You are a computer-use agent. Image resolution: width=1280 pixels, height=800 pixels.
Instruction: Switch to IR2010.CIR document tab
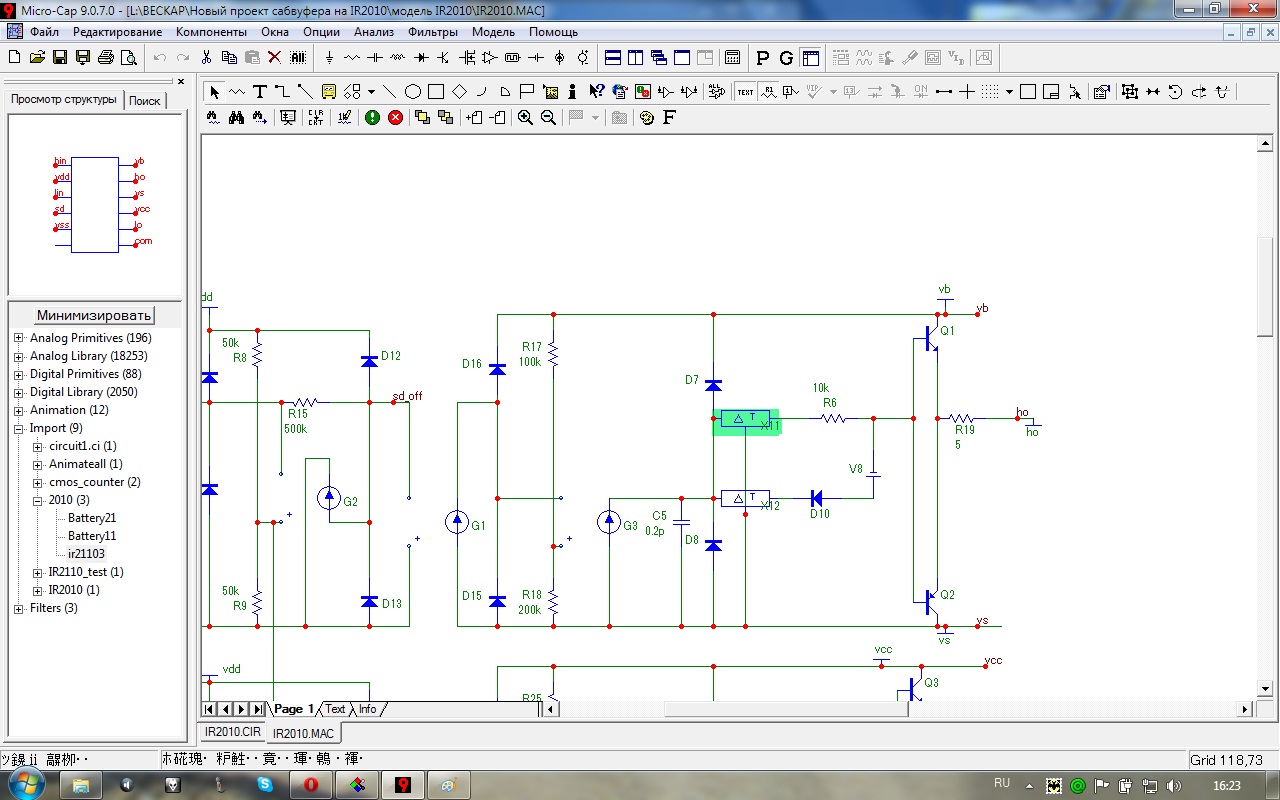point(233,733)
